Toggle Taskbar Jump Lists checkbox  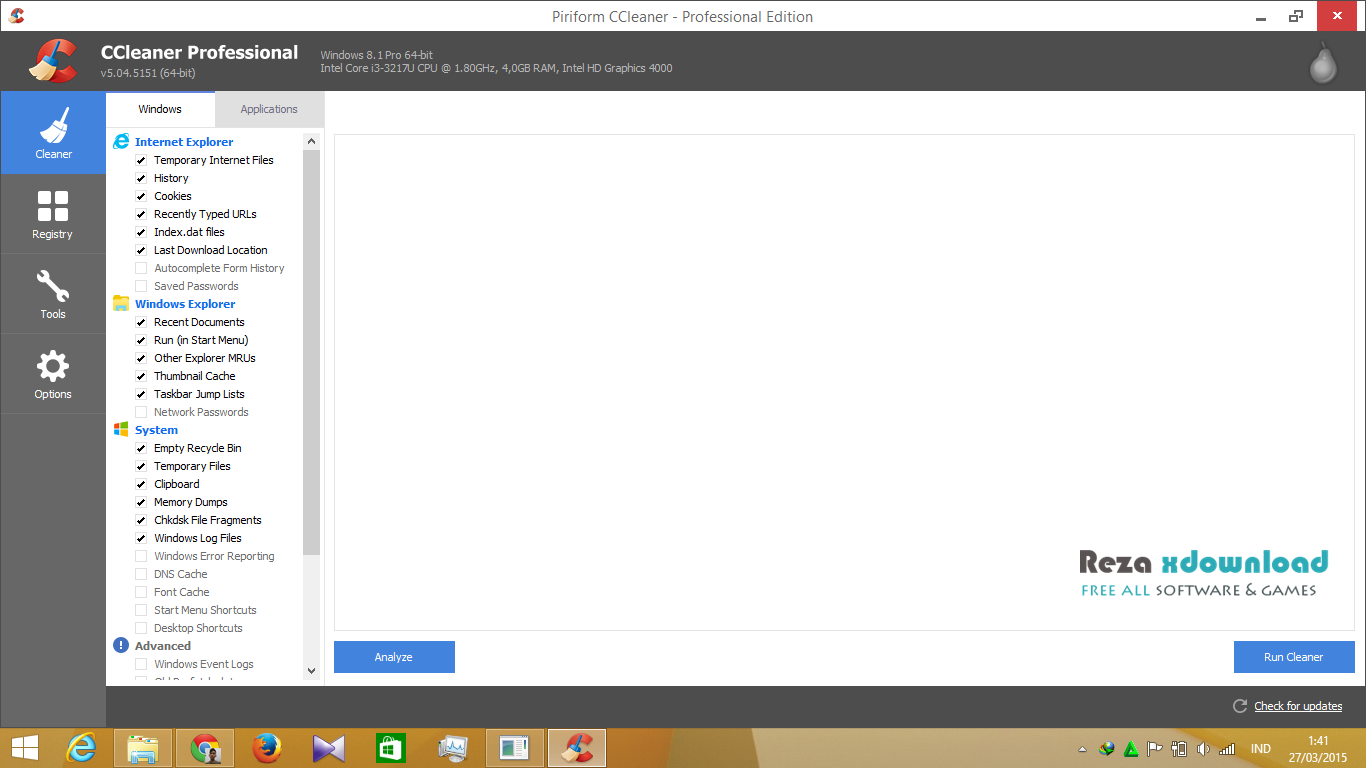click(141, 394)
